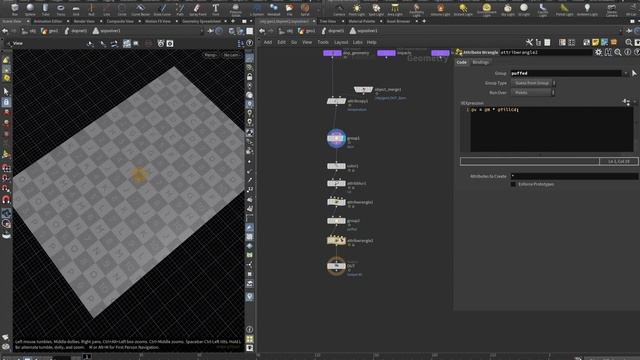Open the Layout menu in network editor
This screenshot has height=360, width=640.
341,42
